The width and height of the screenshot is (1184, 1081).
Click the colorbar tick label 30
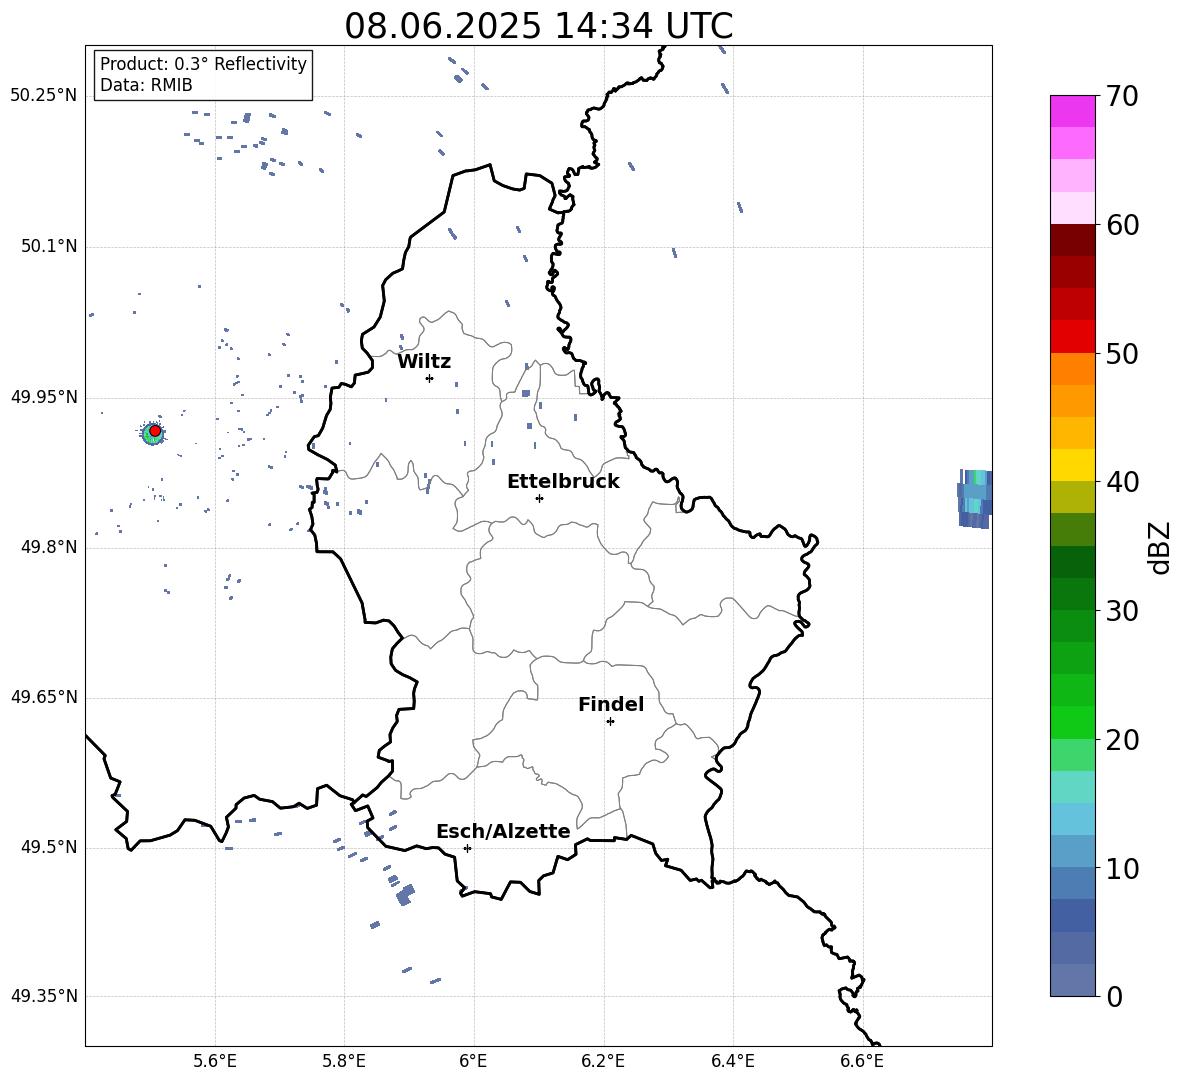tap(1123, 611)
